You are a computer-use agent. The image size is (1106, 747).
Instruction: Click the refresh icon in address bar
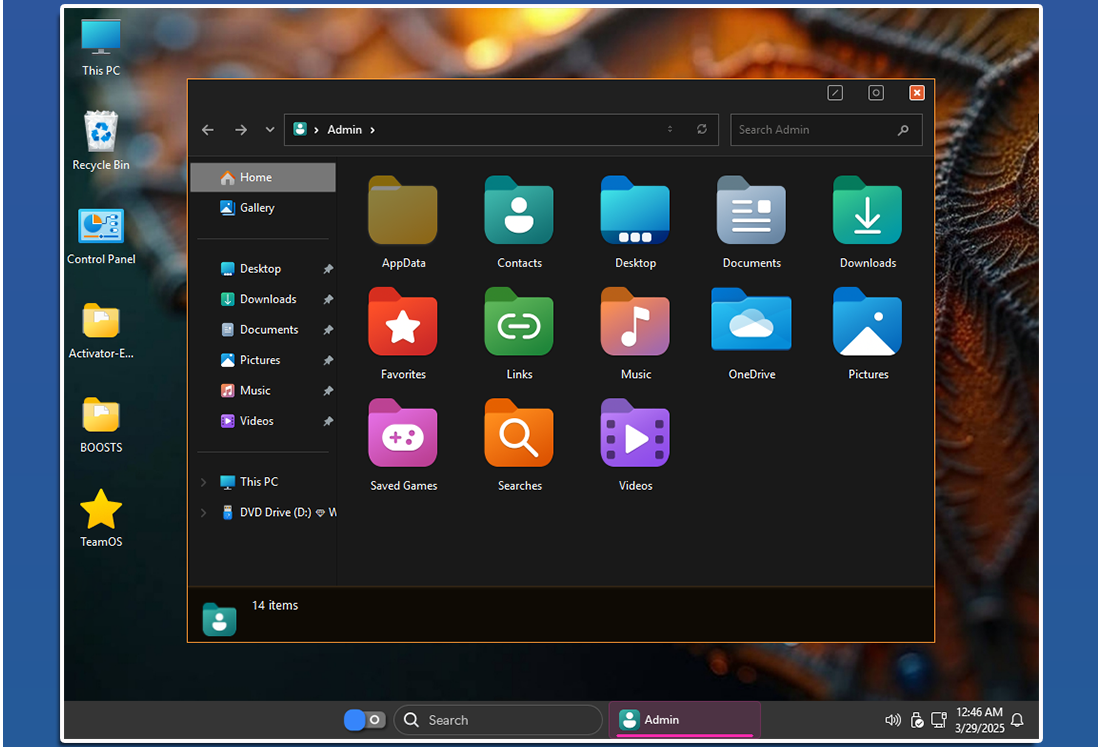coord(702,130)
